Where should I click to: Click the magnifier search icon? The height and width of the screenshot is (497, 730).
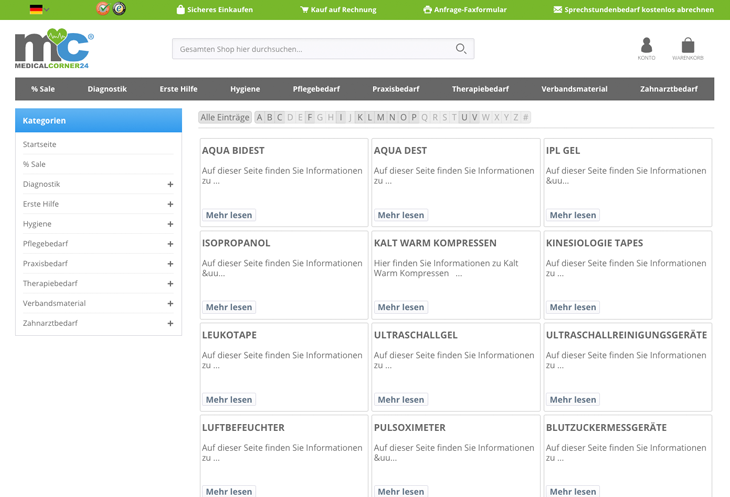[461, 48]
